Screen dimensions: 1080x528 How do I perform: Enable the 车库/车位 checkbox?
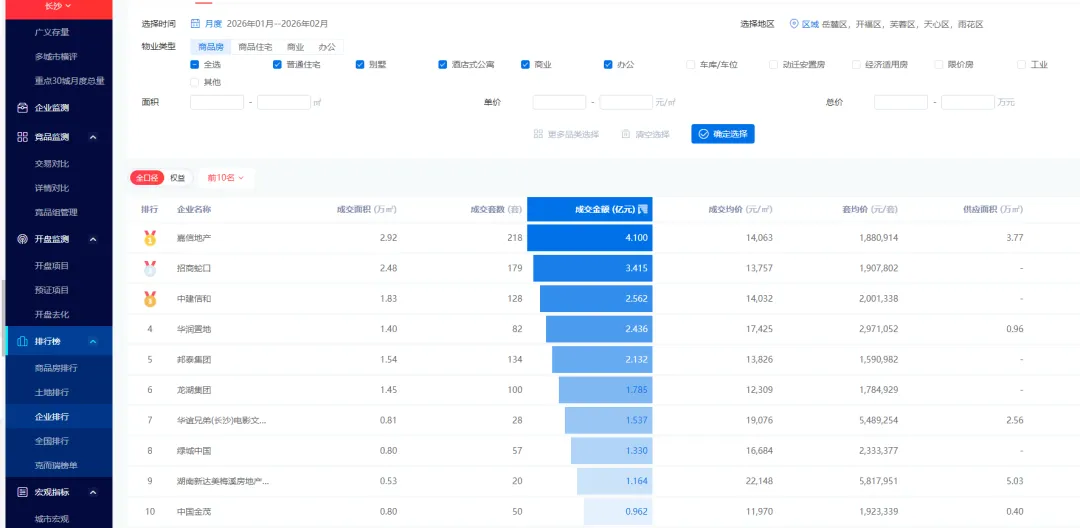pos(691,65)
